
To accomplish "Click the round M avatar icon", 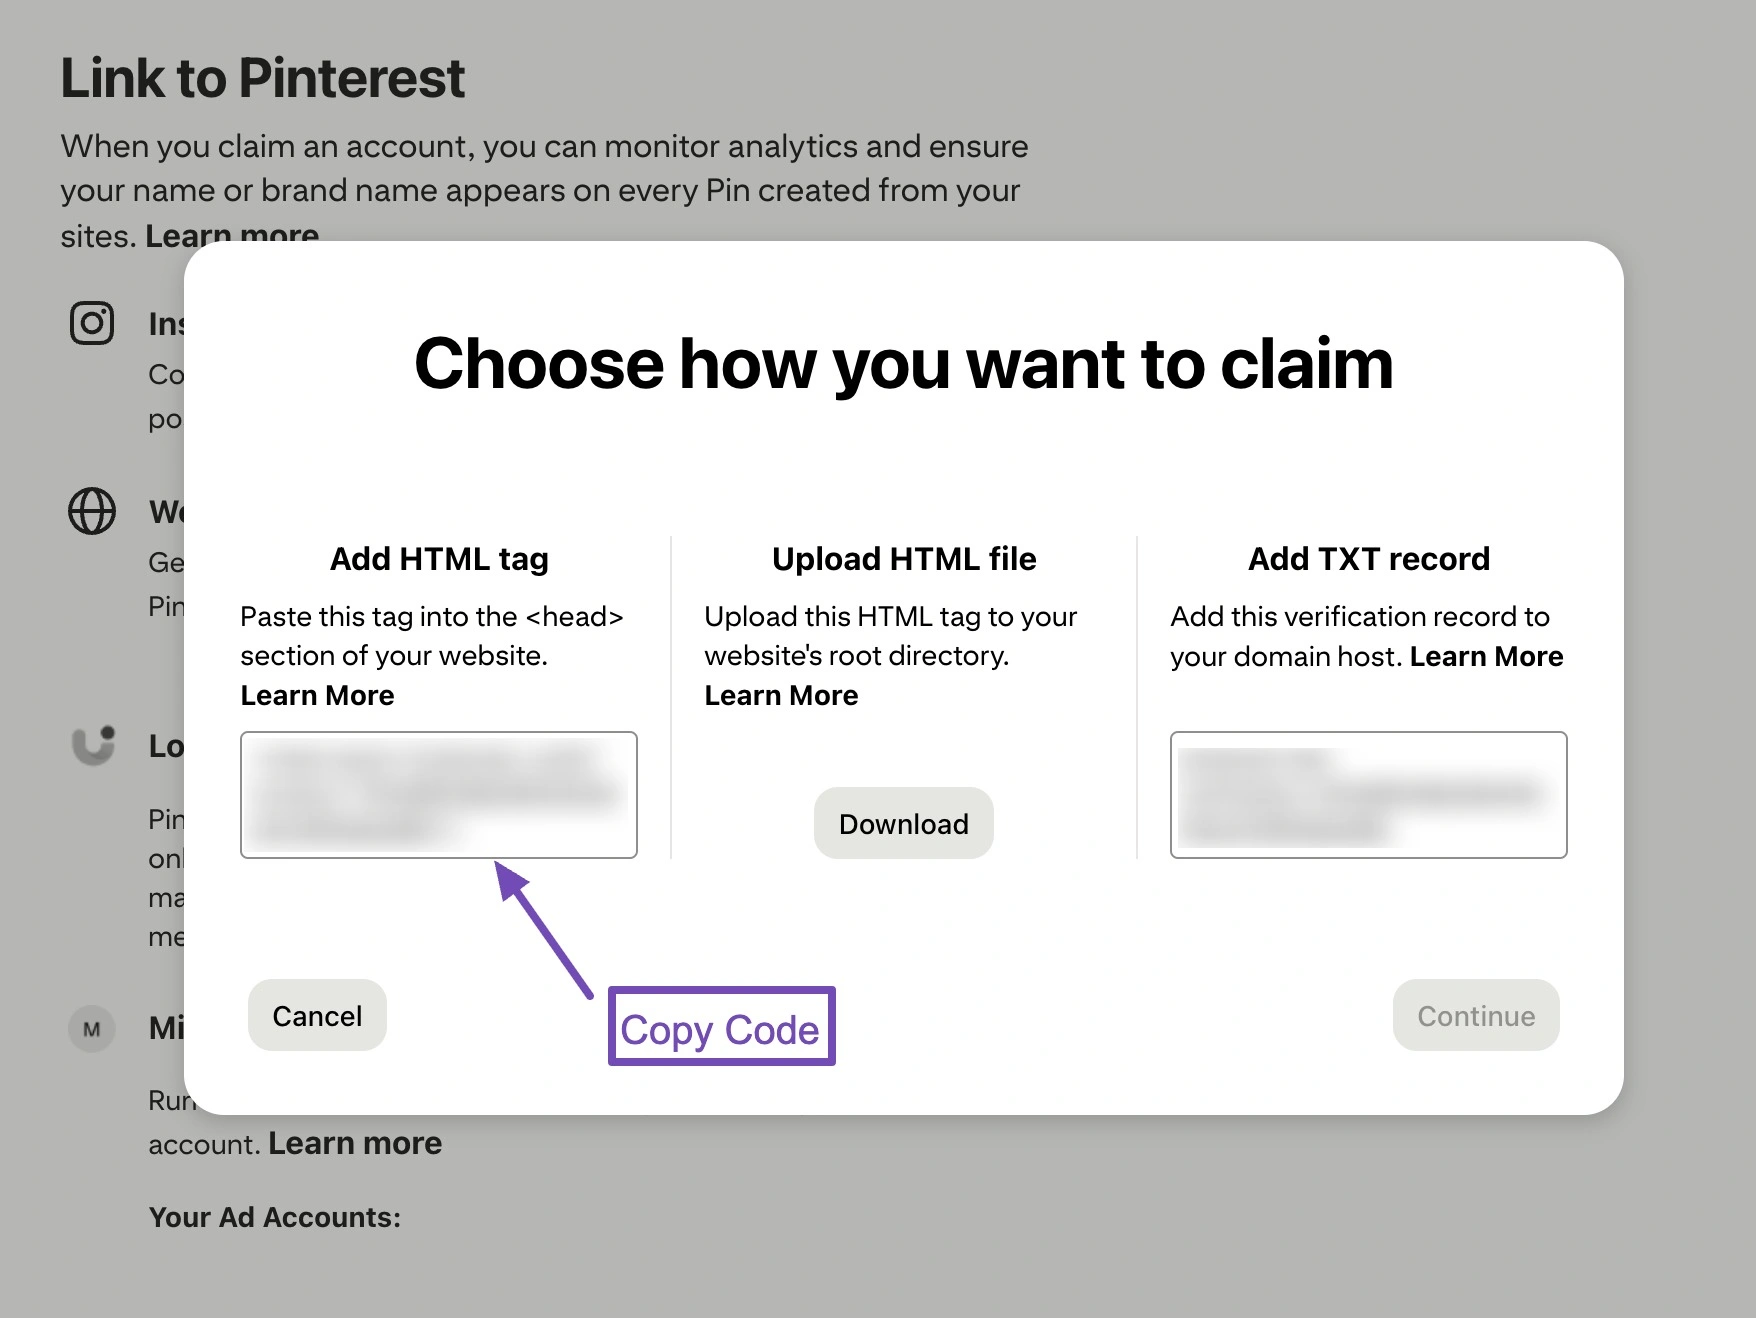I will pos(92,1028).
